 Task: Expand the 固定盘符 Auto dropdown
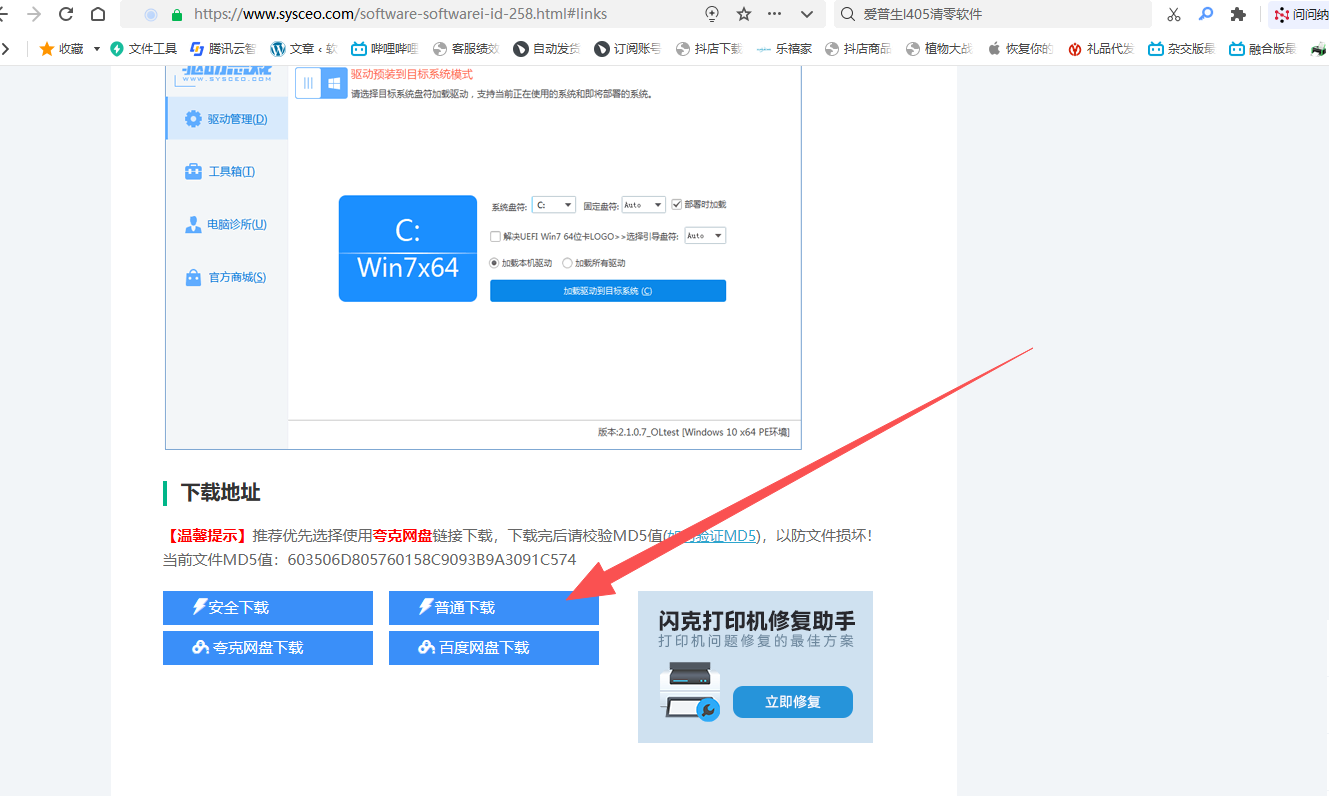pos(644,205)
